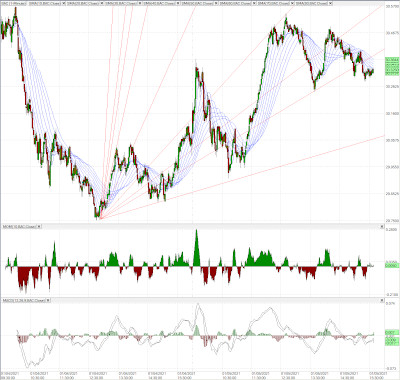Open the MACD indicator dropdown arrow
Image resolution: width=400 pixels, height=380 pixels.
coord(47,300)
